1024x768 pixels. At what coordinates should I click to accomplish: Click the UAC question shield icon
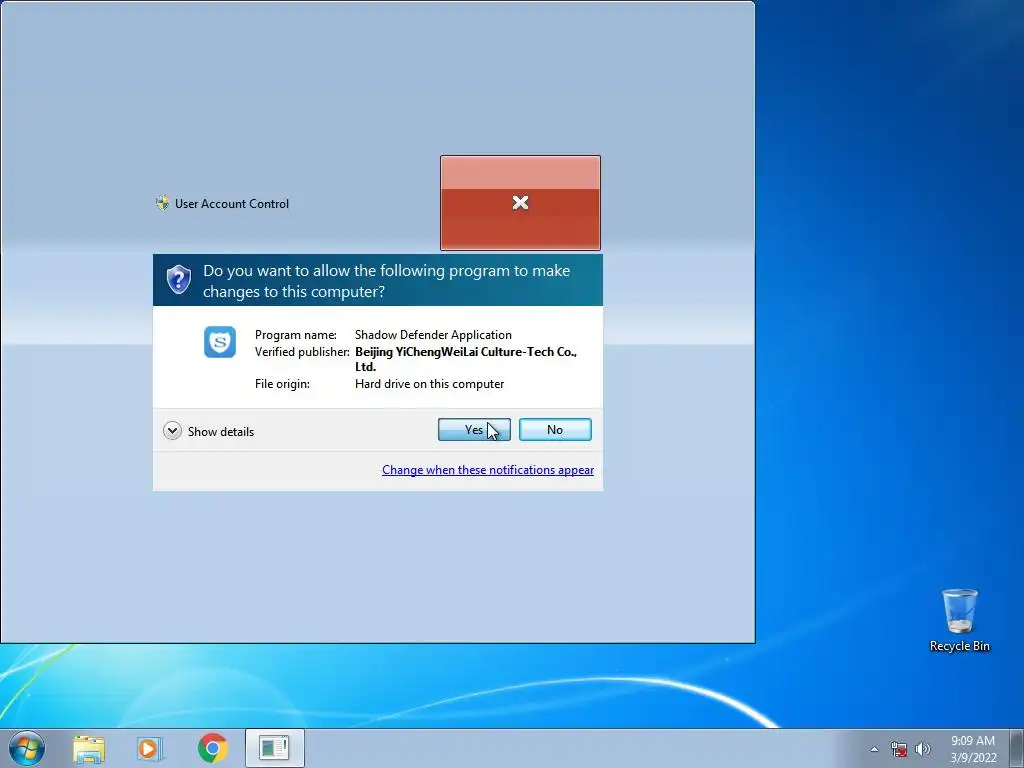[178, 280]
